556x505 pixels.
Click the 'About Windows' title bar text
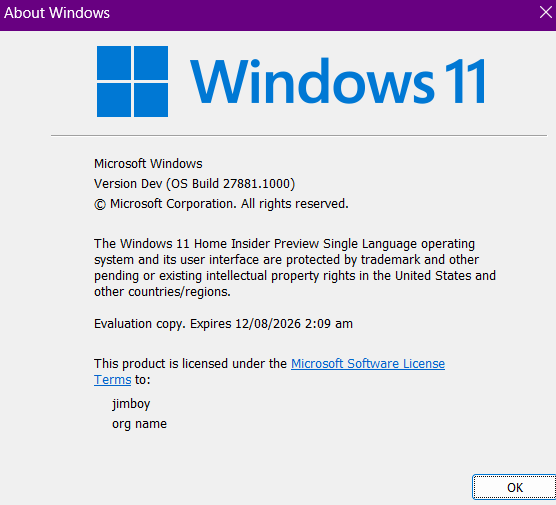coord(57,13)
